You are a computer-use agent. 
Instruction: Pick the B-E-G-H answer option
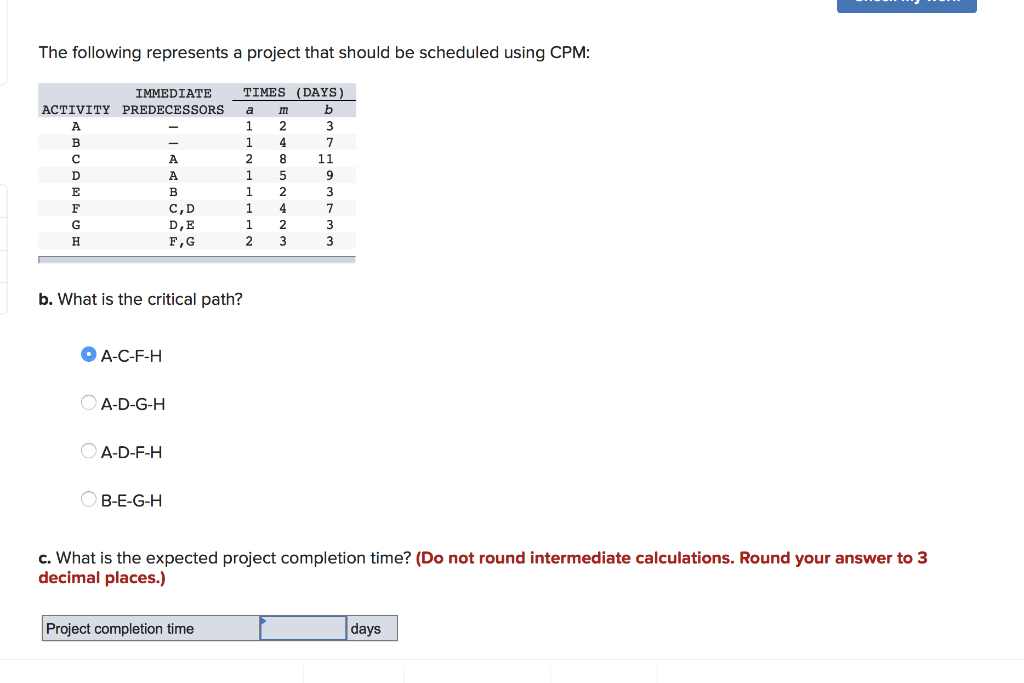(88, 499)
